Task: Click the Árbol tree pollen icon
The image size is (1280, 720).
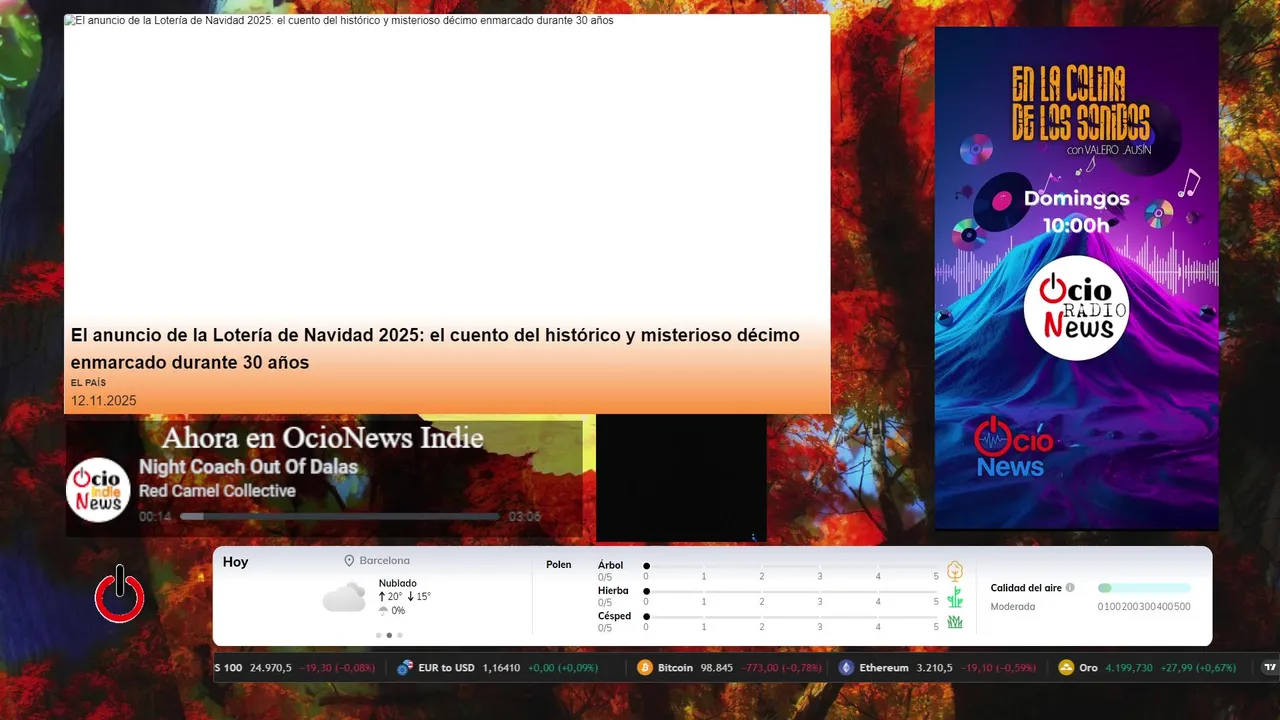Action: [x=955, y=571]
